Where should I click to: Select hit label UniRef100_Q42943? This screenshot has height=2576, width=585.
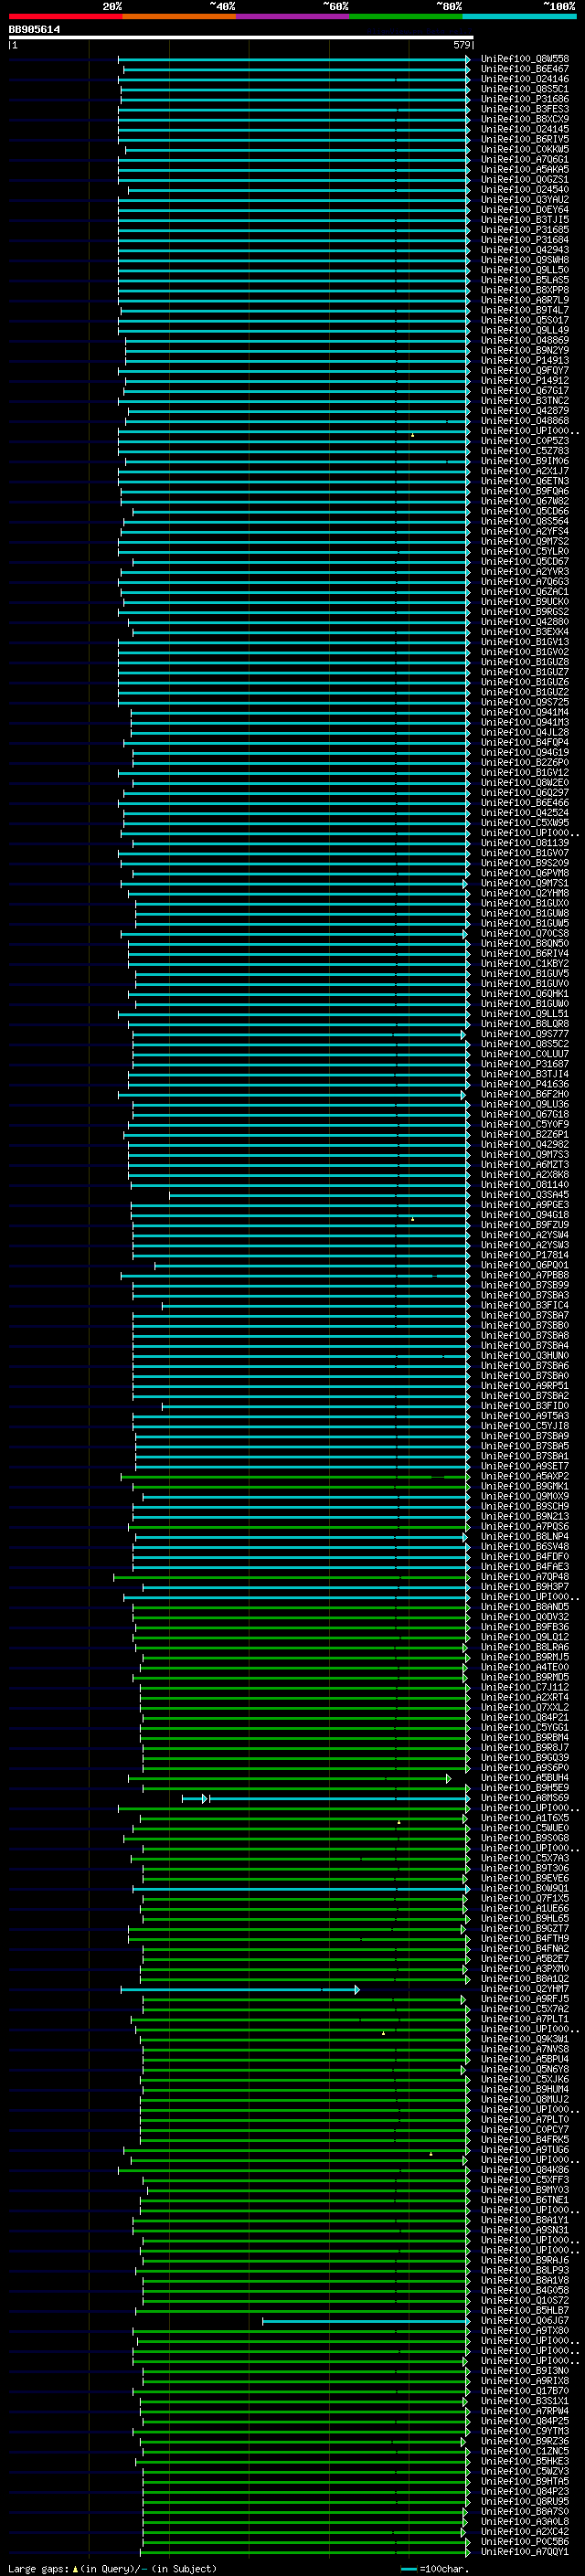[x=524, y=250]
